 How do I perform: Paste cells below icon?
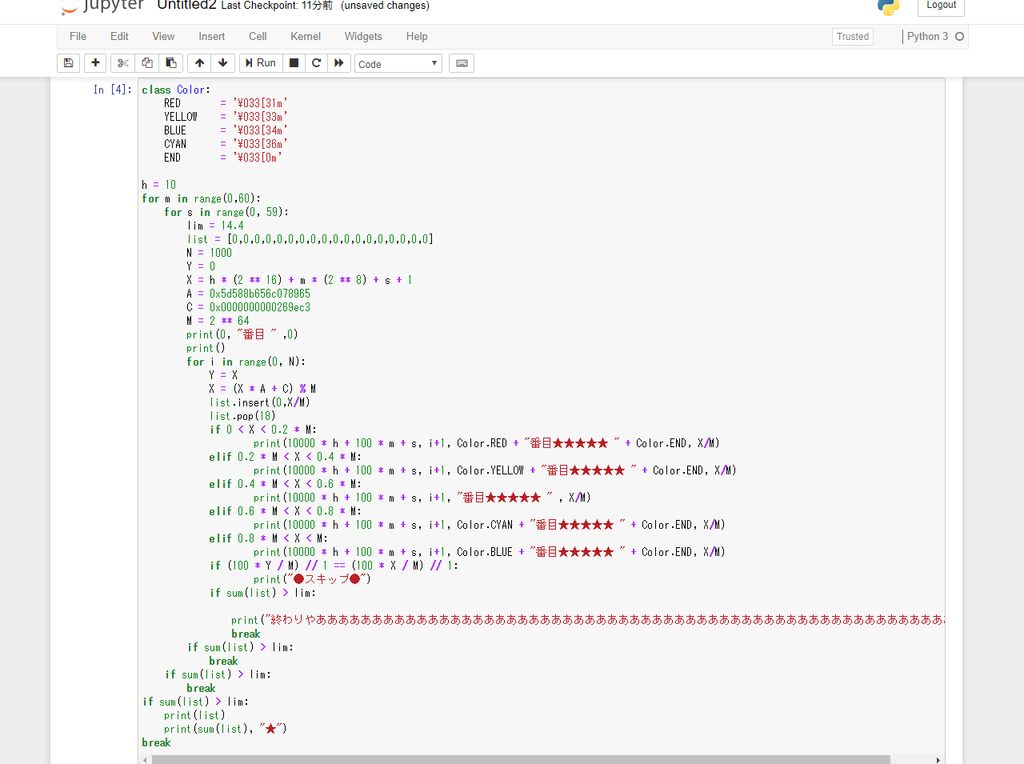(x=171, y=63)
